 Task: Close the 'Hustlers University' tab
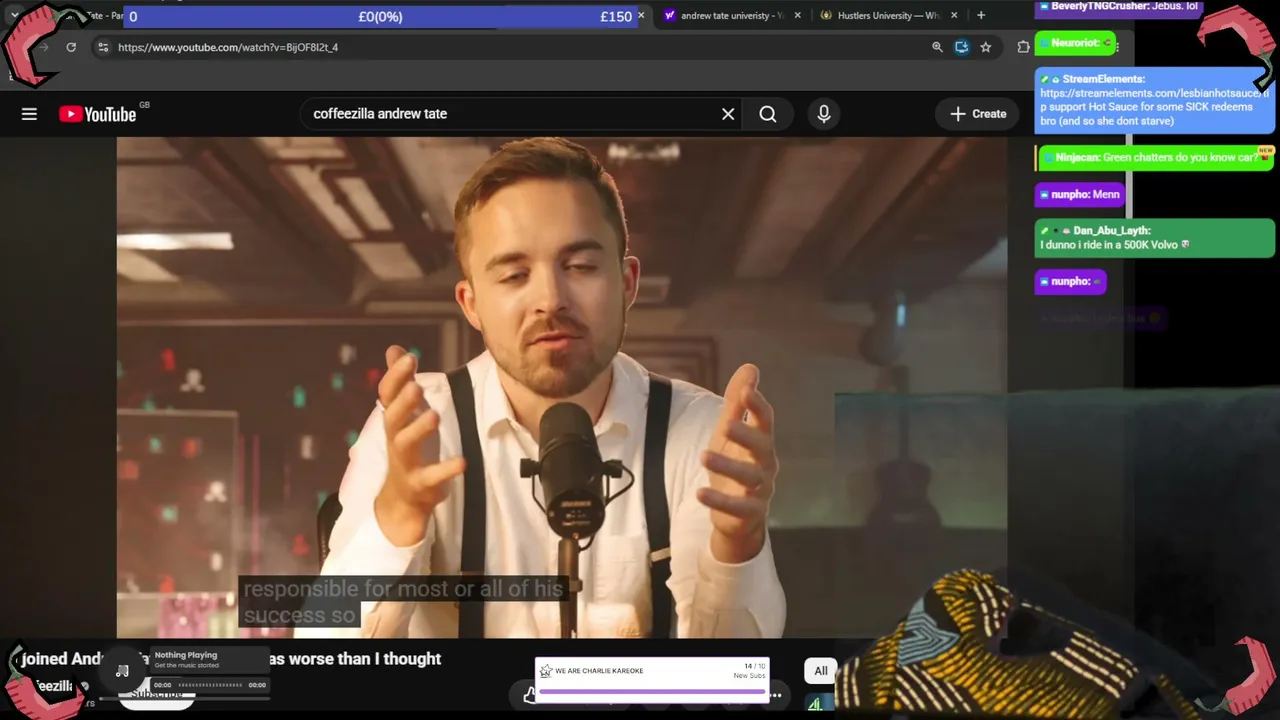pyautogui.click(x=954, y=16)
